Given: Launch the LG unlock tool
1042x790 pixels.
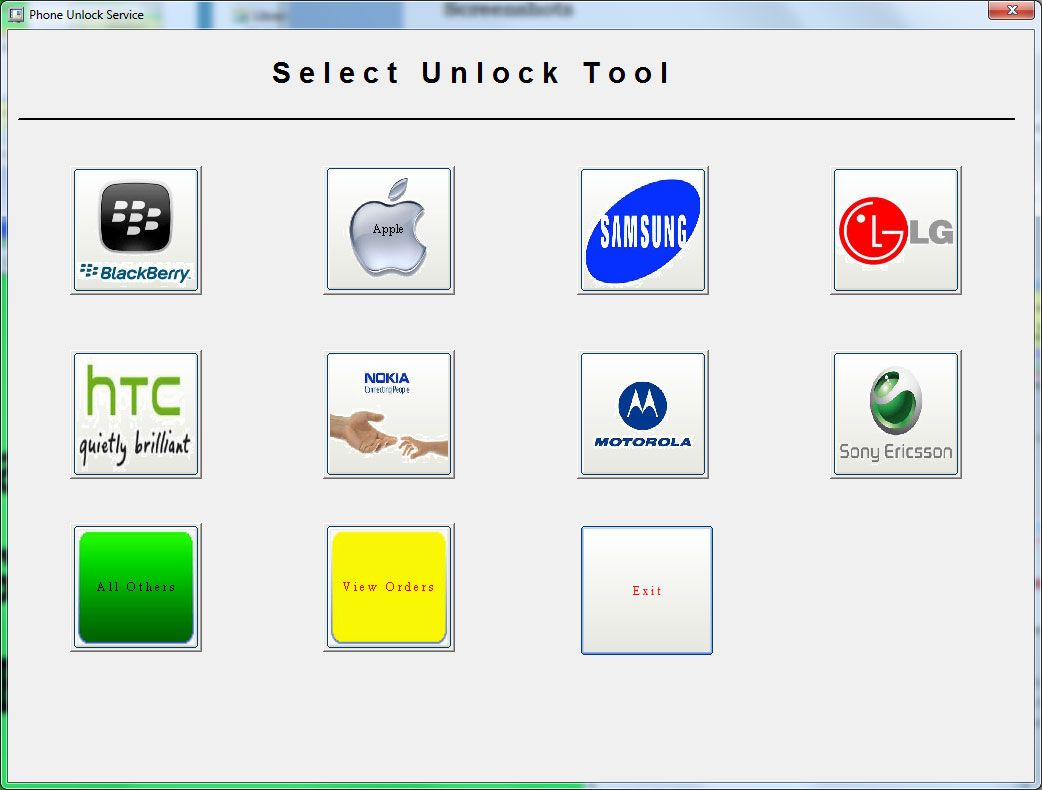Looking at the screenshot, I should pos(896,231).
